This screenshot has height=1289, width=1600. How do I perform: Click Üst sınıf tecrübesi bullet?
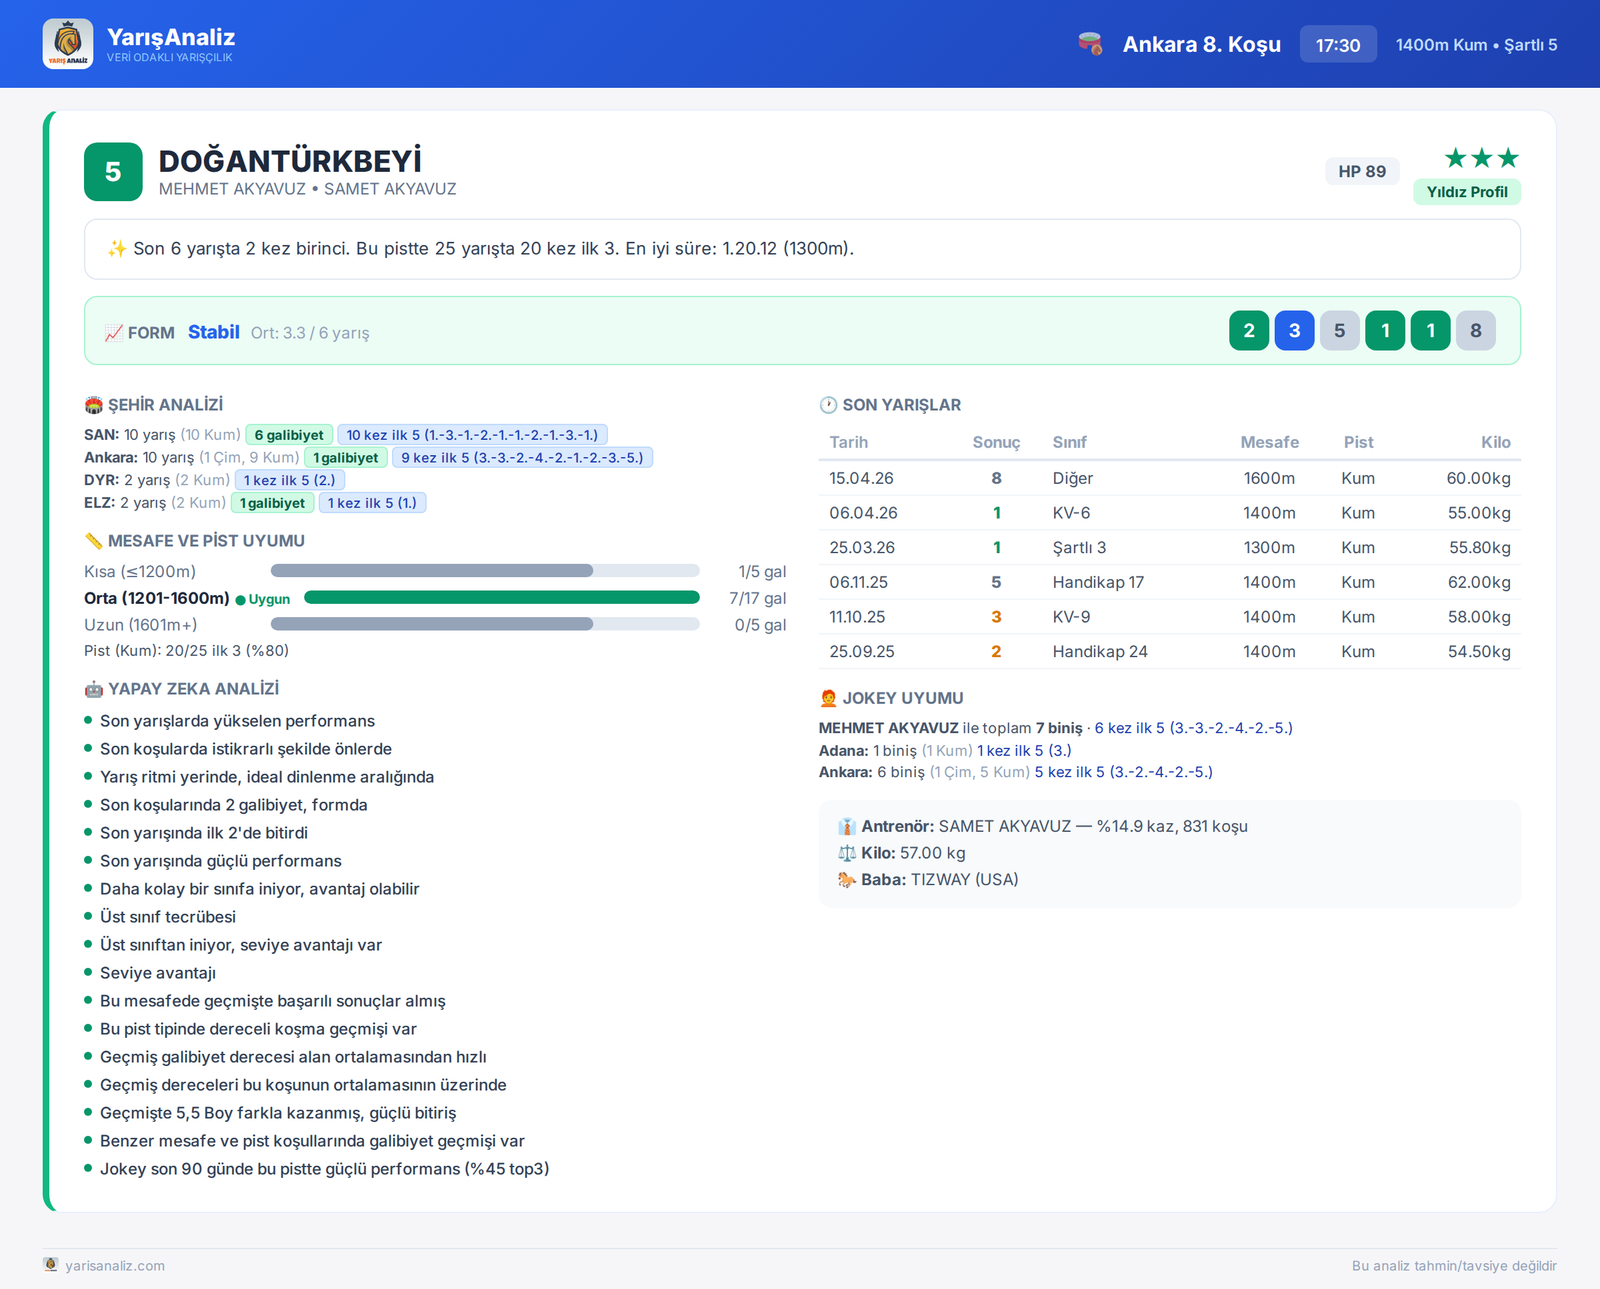(x=168, y=917)
